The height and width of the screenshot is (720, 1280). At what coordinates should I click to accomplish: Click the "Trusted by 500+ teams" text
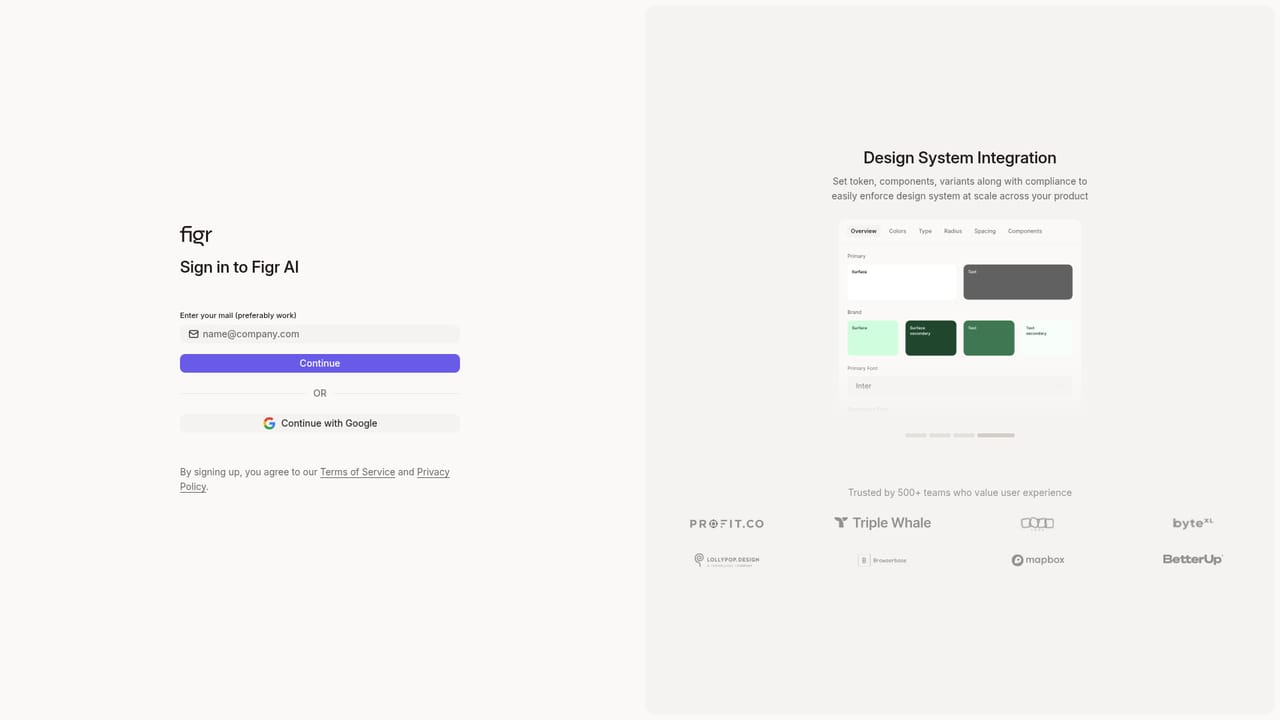tap(960, 492)
